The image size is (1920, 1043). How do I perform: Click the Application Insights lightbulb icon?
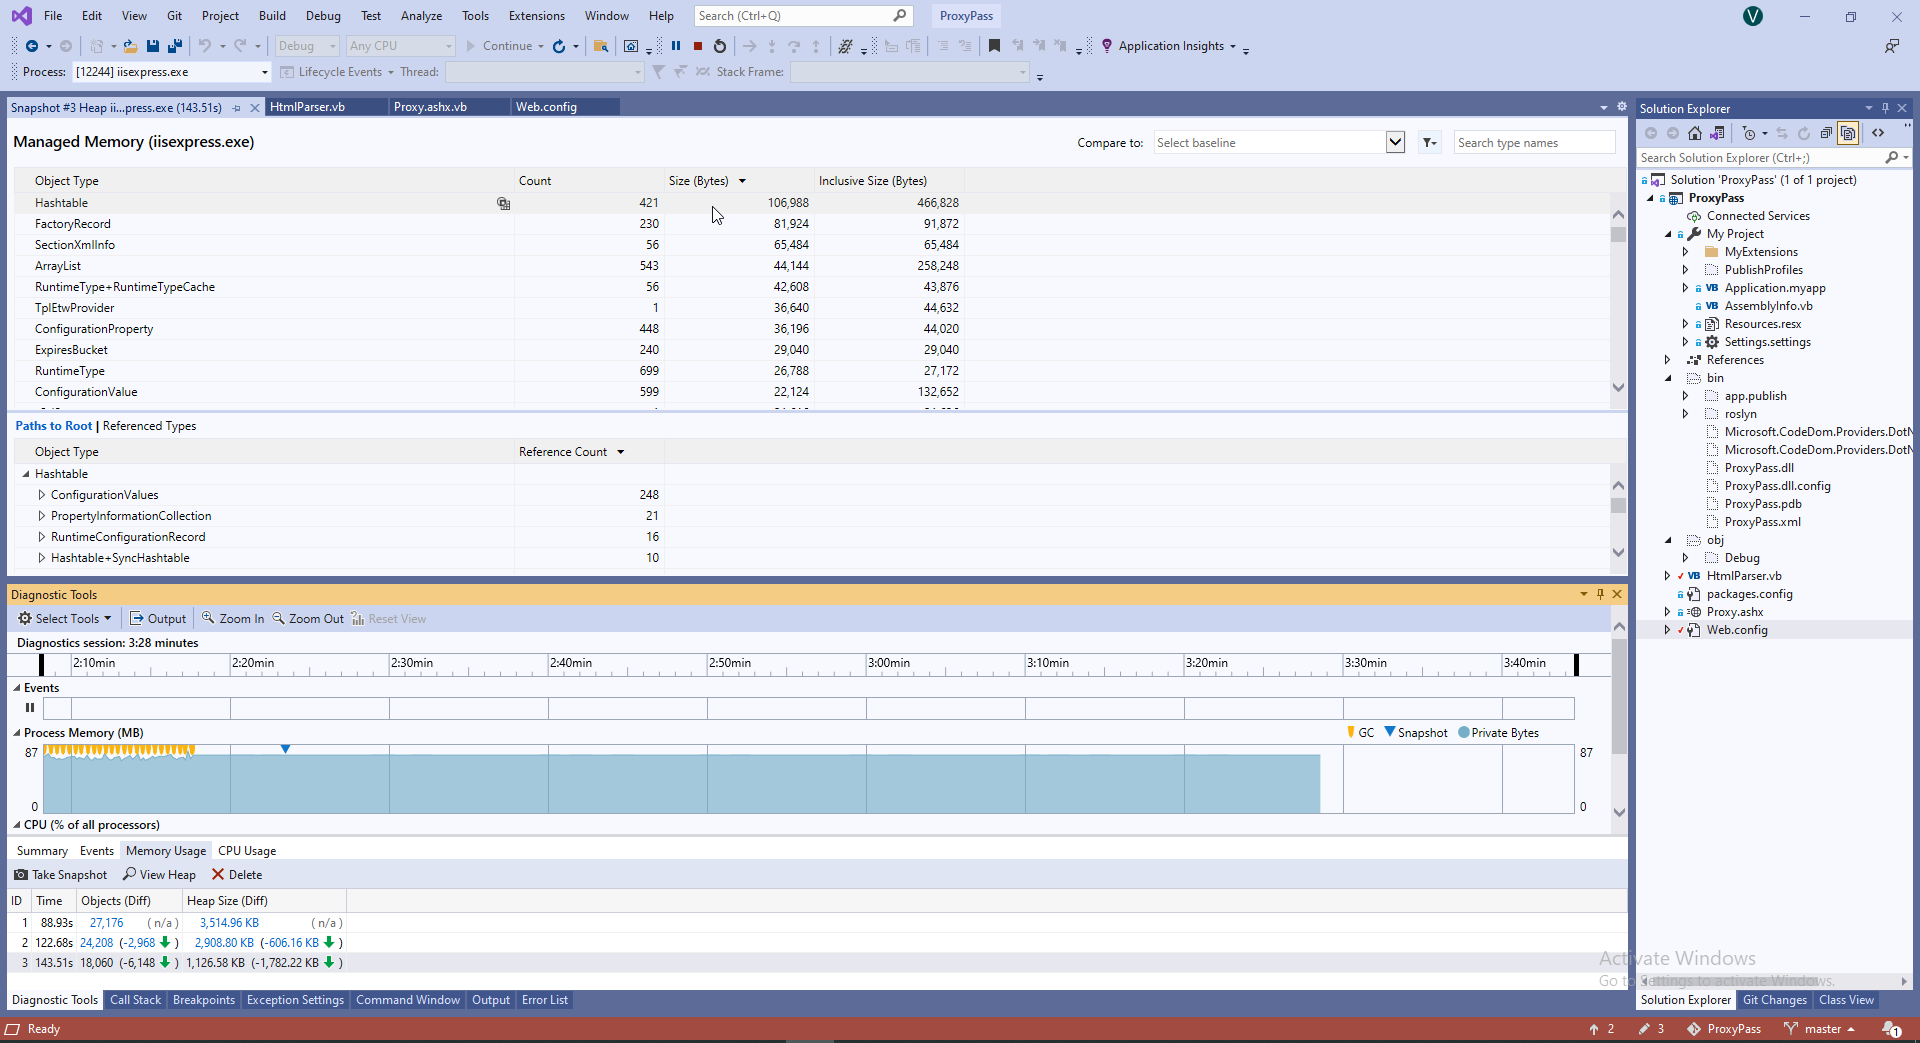click(1107, 46)
